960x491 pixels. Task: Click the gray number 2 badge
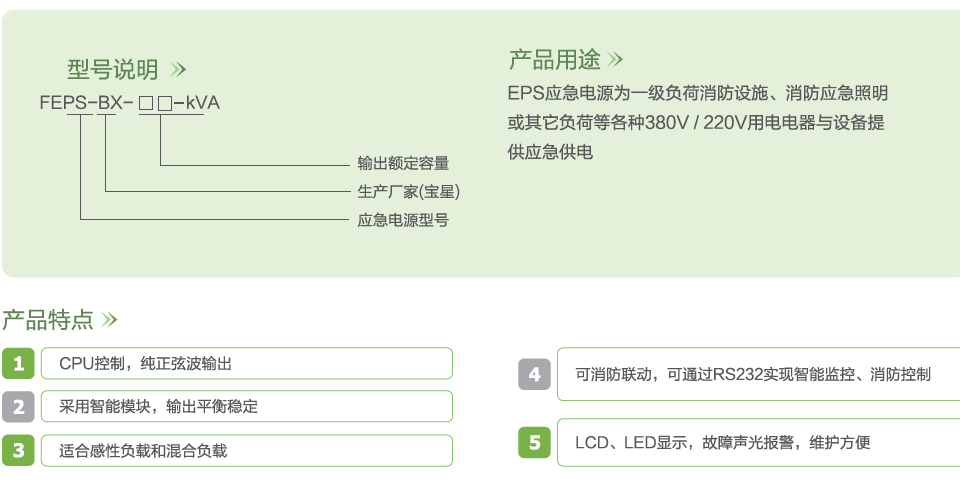[x=18, y=407]
